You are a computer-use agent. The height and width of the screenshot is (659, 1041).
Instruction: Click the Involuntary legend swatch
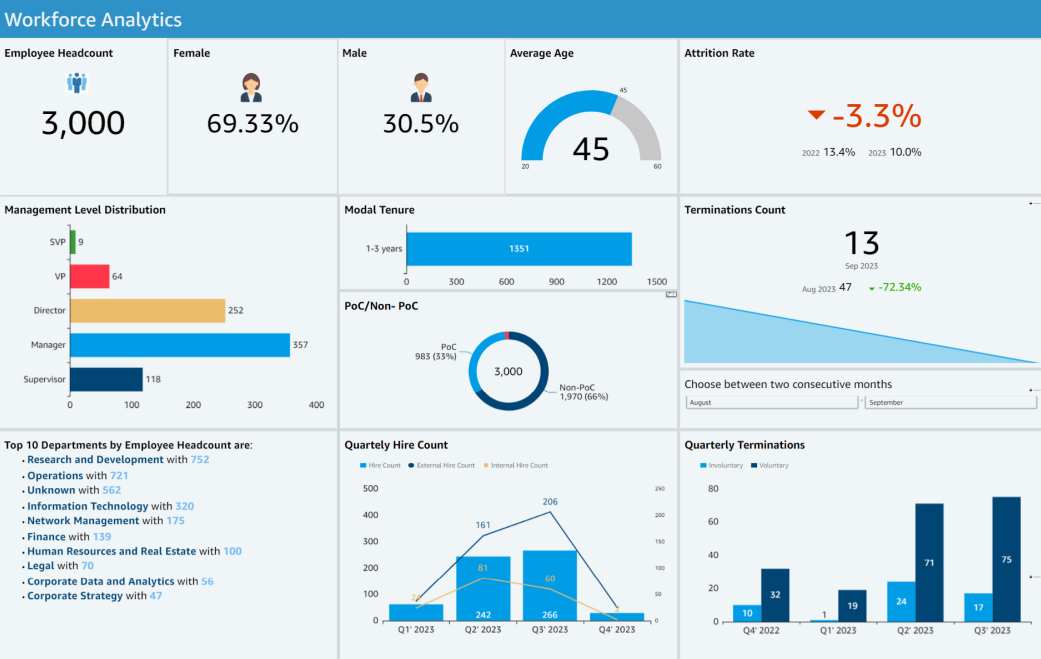tap(703, 465)
